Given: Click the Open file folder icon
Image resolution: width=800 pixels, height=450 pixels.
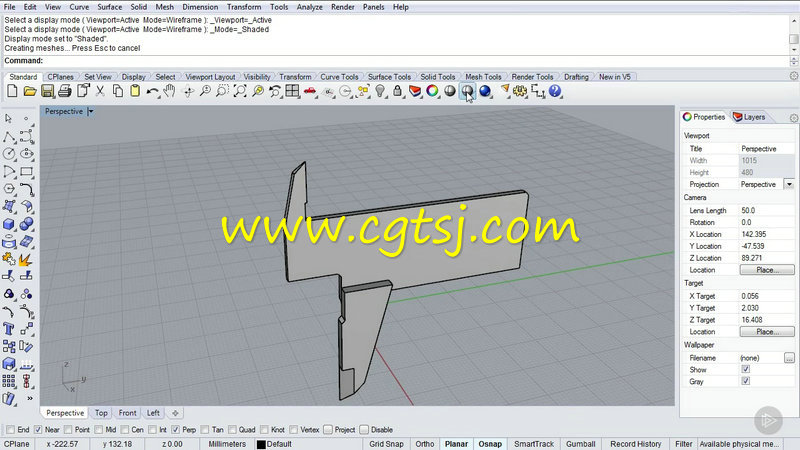Looking at the screenshot, I should (x=30, y=91).
